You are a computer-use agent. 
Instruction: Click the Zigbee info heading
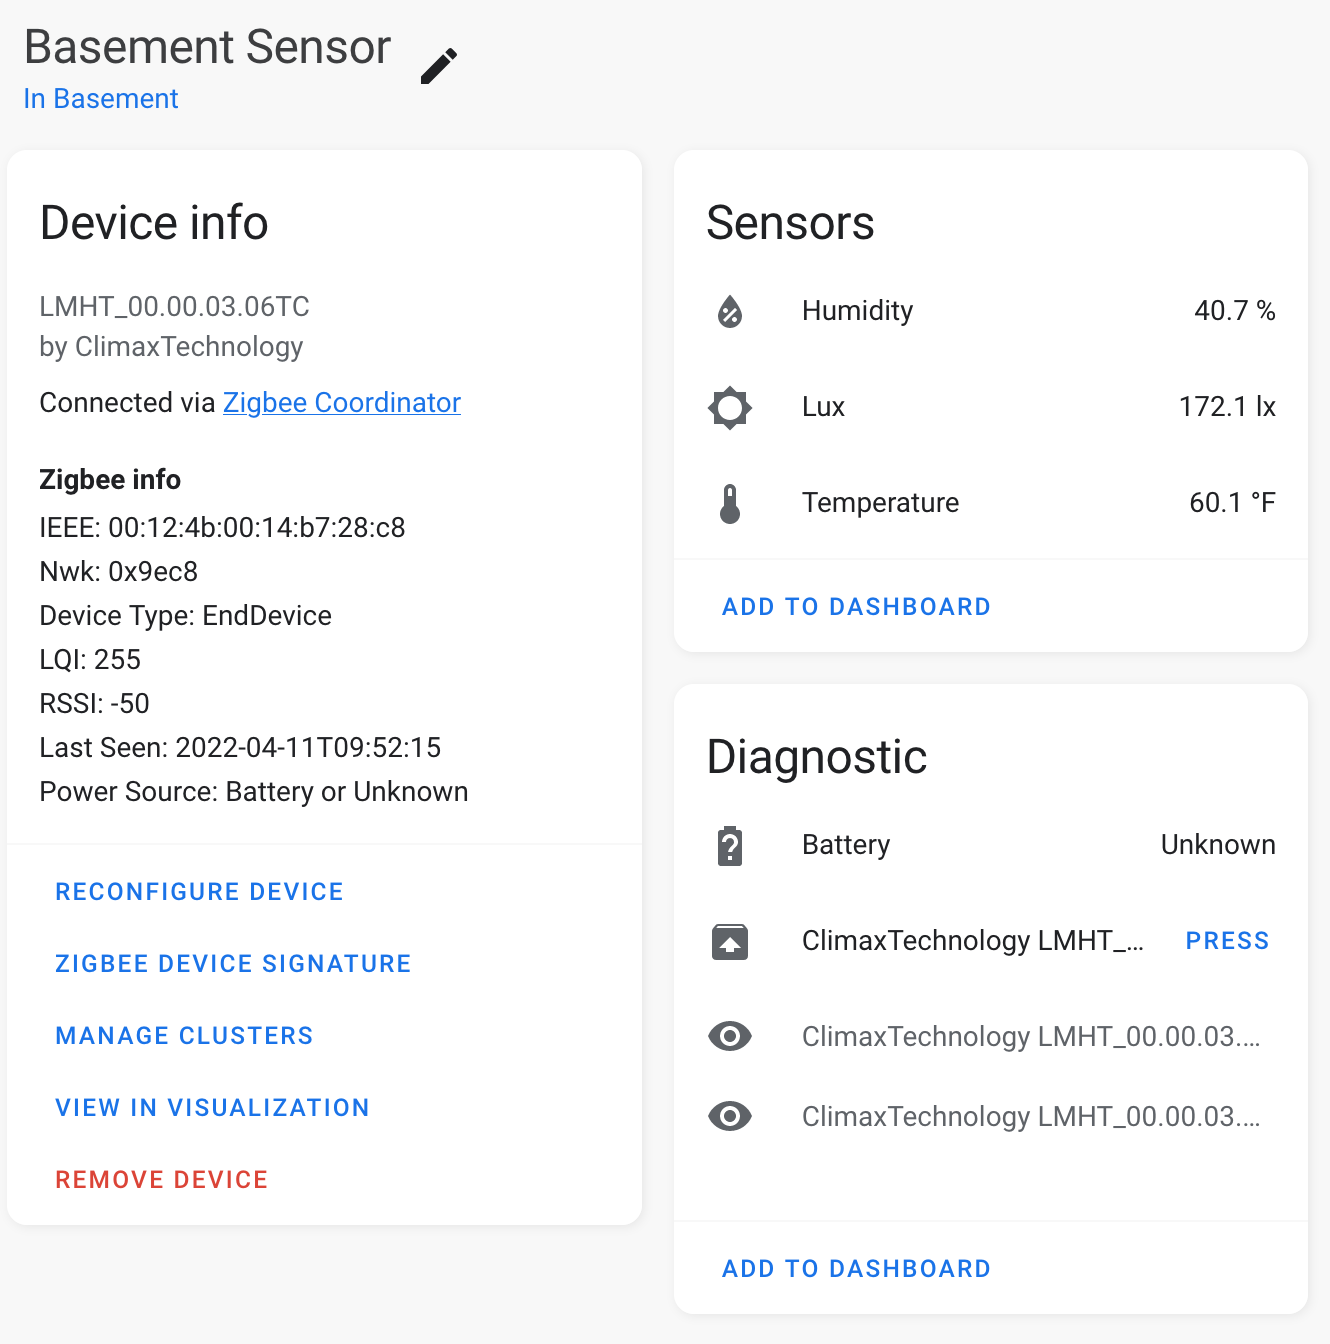tap(110, 480)
